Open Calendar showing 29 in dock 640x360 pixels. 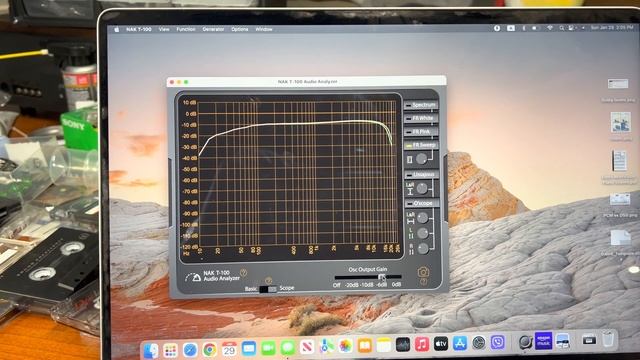click(229, 349)
